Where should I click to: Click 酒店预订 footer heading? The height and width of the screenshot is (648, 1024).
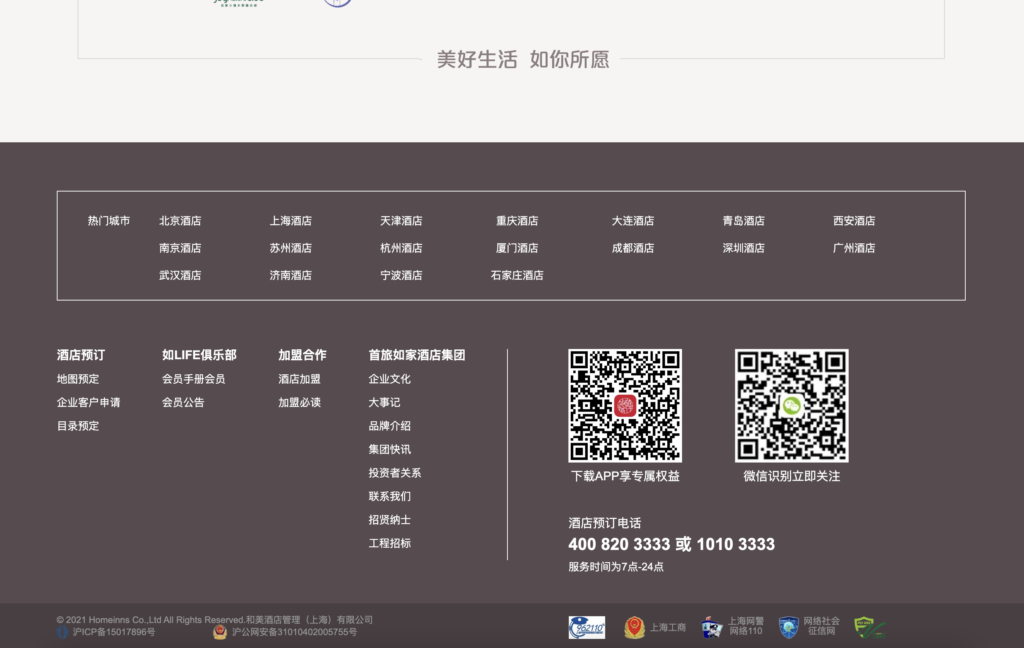tap(80, 355)
